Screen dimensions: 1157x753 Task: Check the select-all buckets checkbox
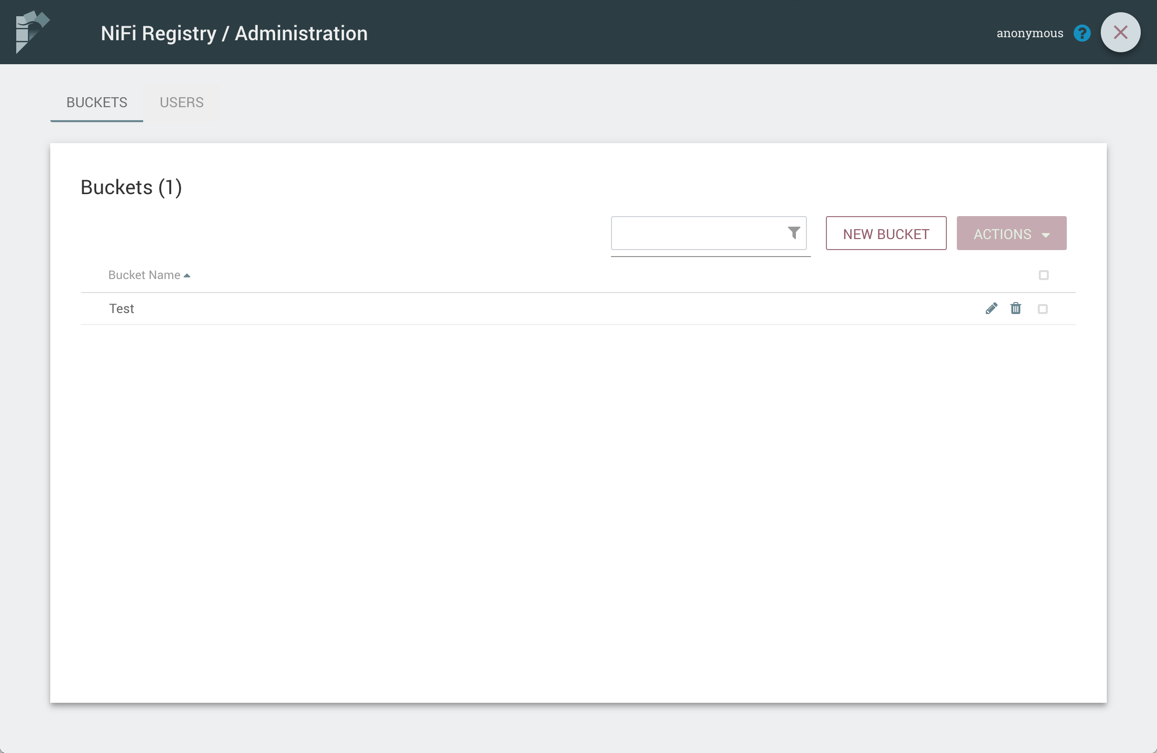click(1043, 275)
